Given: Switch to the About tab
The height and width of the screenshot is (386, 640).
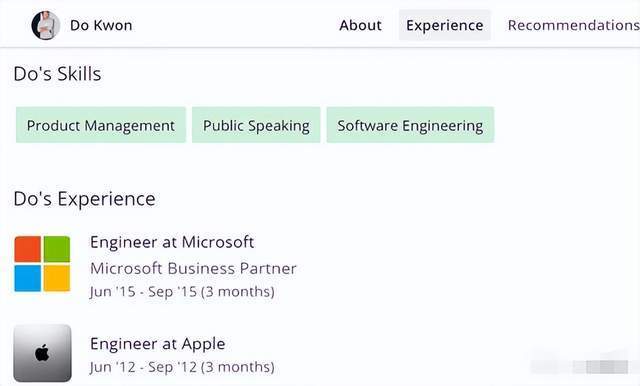Looking at the screenshot, I should 360,25.
